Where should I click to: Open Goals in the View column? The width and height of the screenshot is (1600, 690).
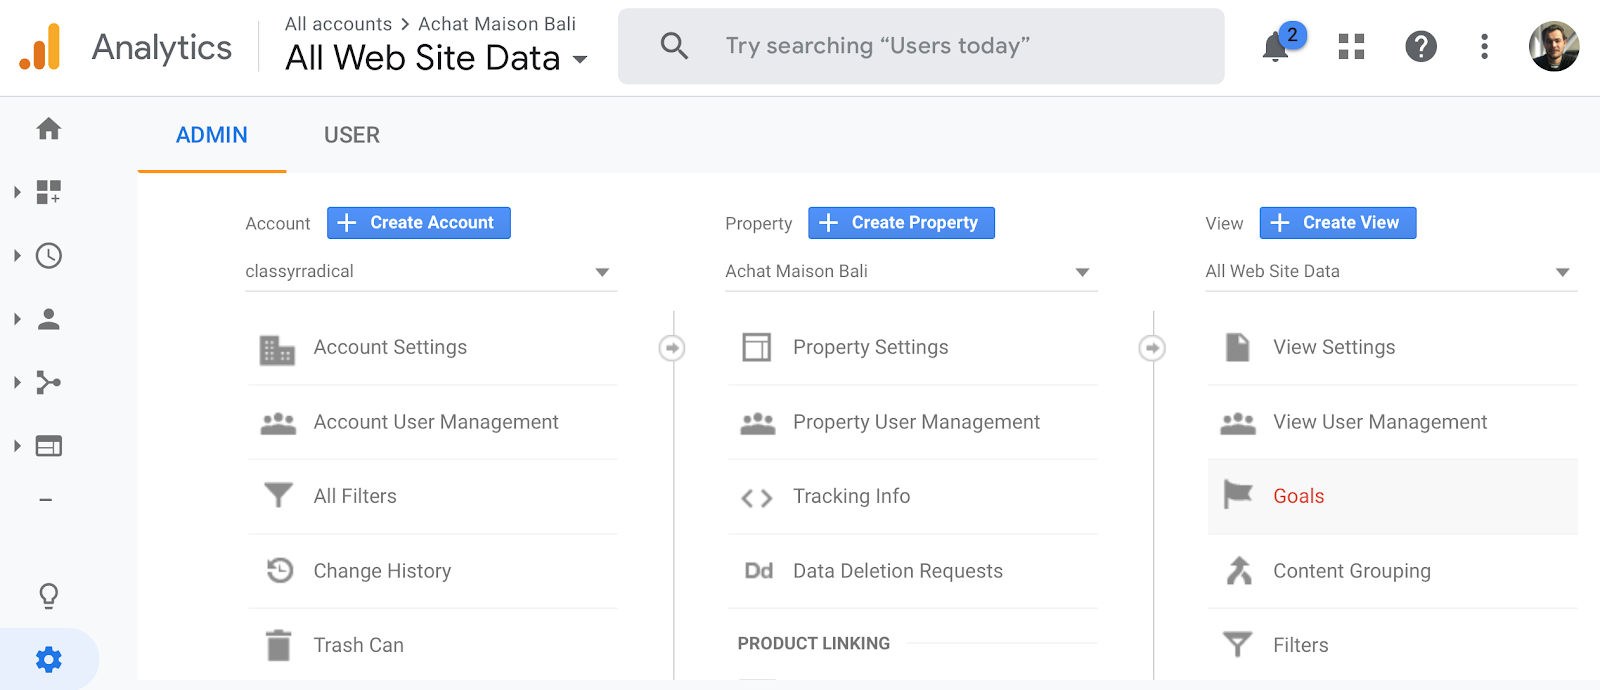coord(1392,497)
